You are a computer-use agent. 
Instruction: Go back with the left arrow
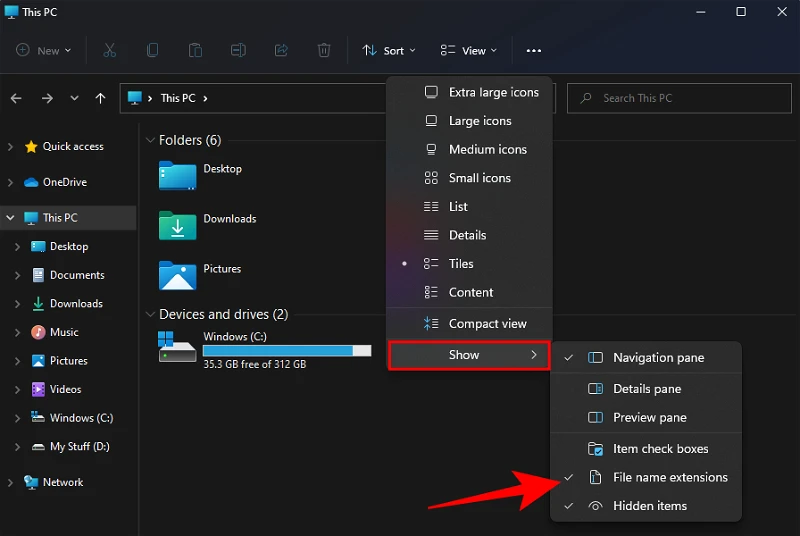point(16,98)
